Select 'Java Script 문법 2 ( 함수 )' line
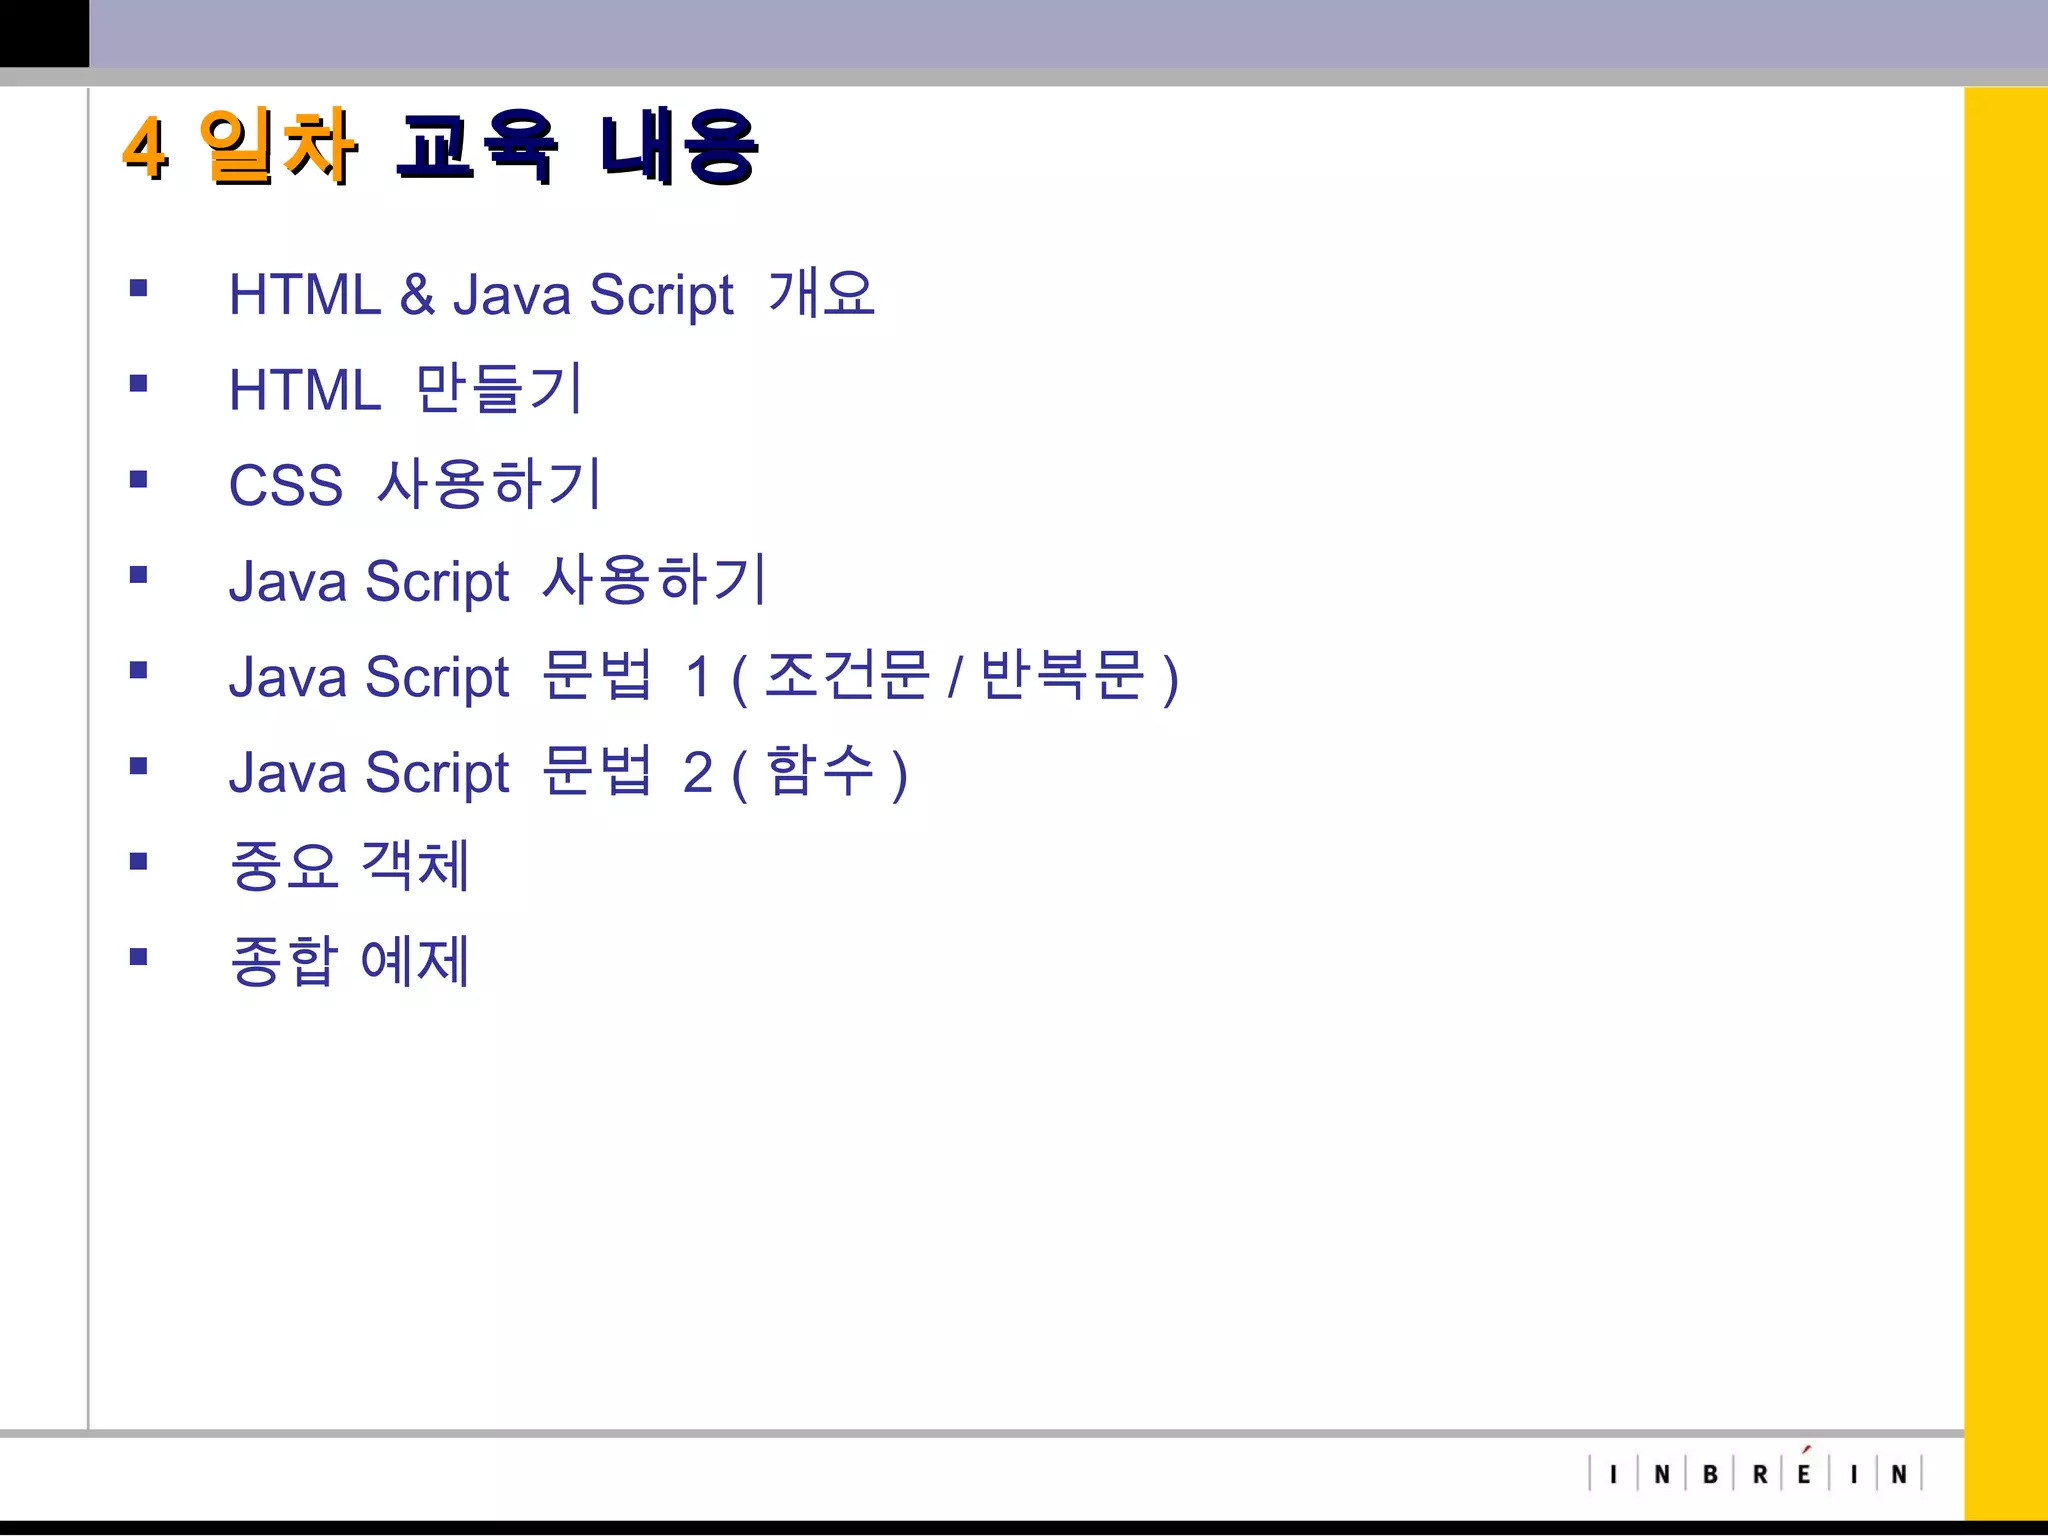This screenshot has width=2048, height=1536. click(x=568, y=772)
